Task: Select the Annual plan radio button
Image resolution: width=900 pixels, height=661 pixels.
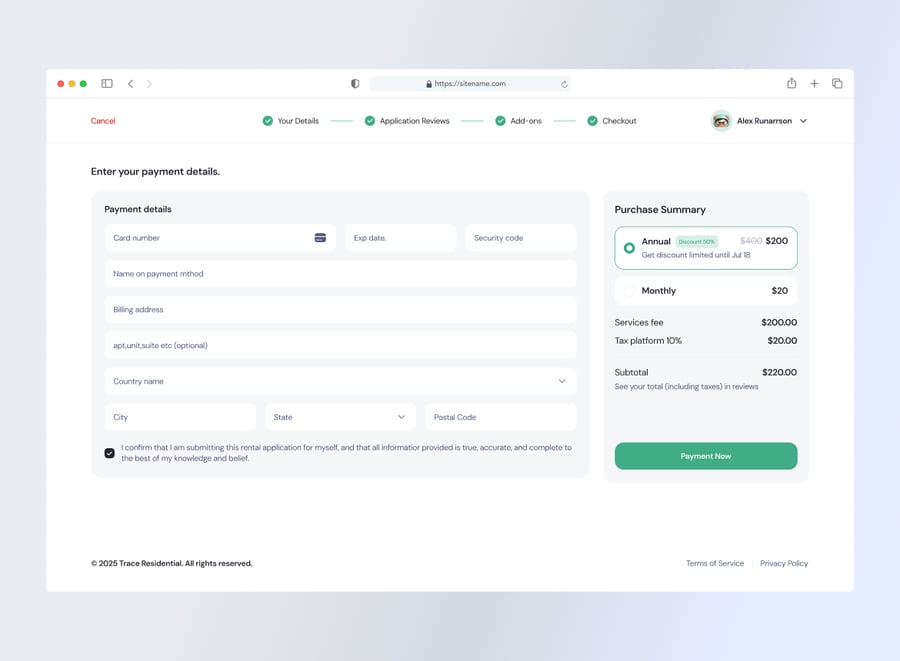Action: coord(629,248)
